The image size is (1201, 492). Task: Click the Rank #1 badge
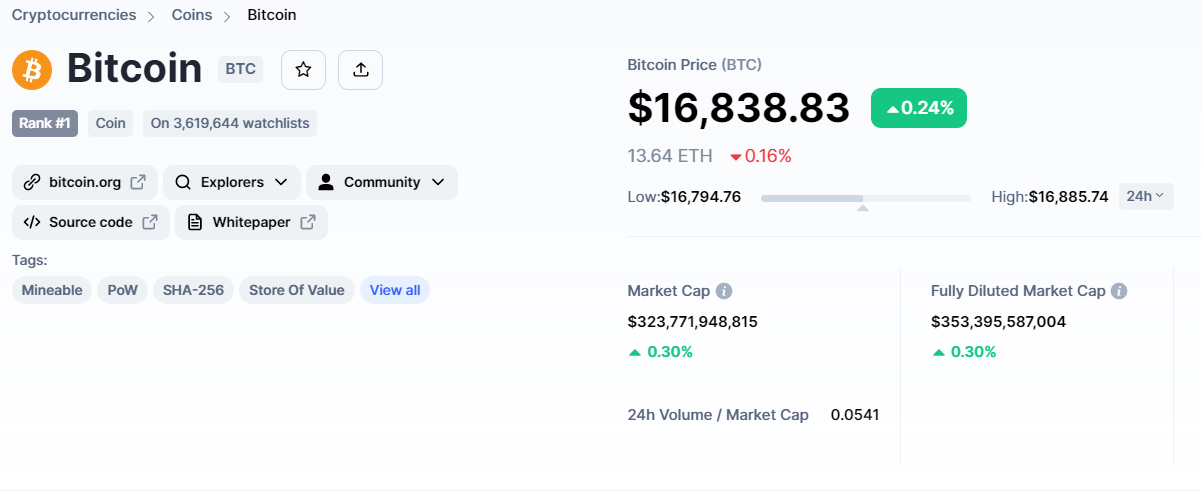[x=45, y=123]
